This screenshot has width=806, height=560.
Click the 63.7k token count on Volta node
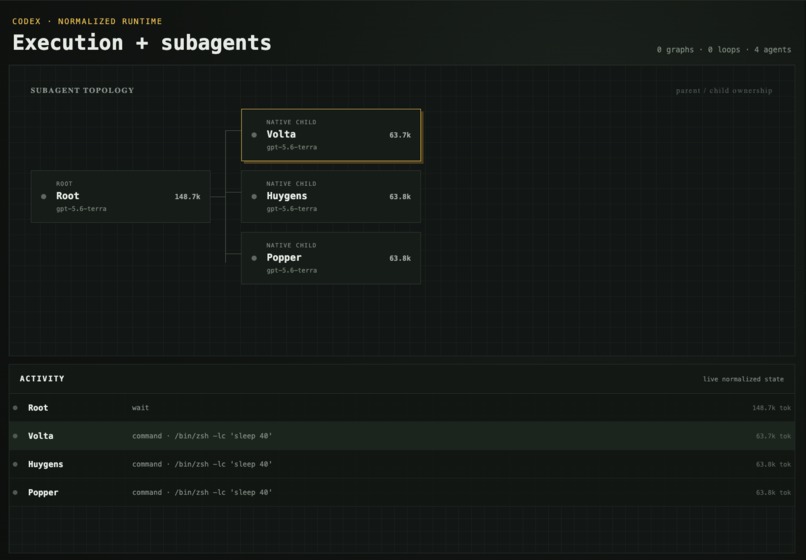[x=400, y=135]
